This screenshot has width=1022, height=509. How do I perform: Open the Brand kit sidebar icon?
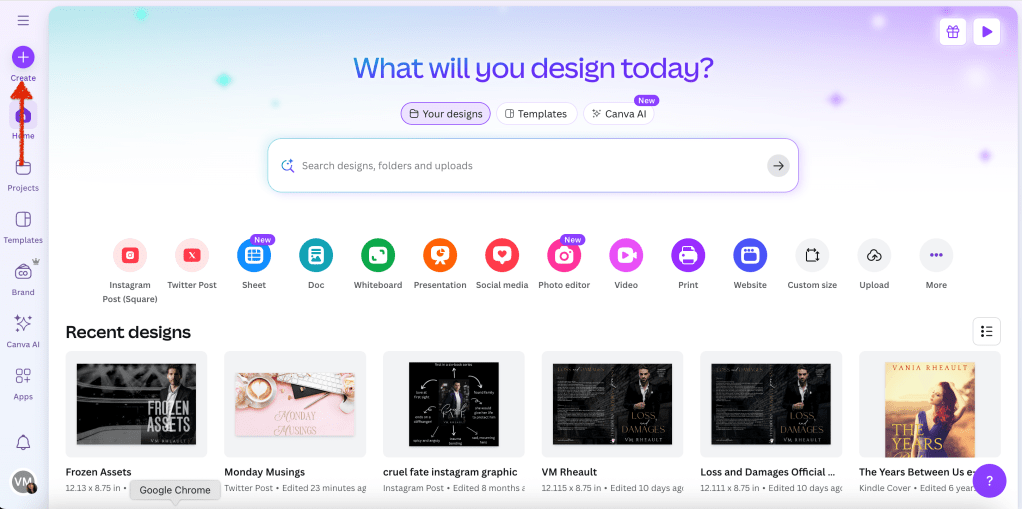(x=23, y=272)
